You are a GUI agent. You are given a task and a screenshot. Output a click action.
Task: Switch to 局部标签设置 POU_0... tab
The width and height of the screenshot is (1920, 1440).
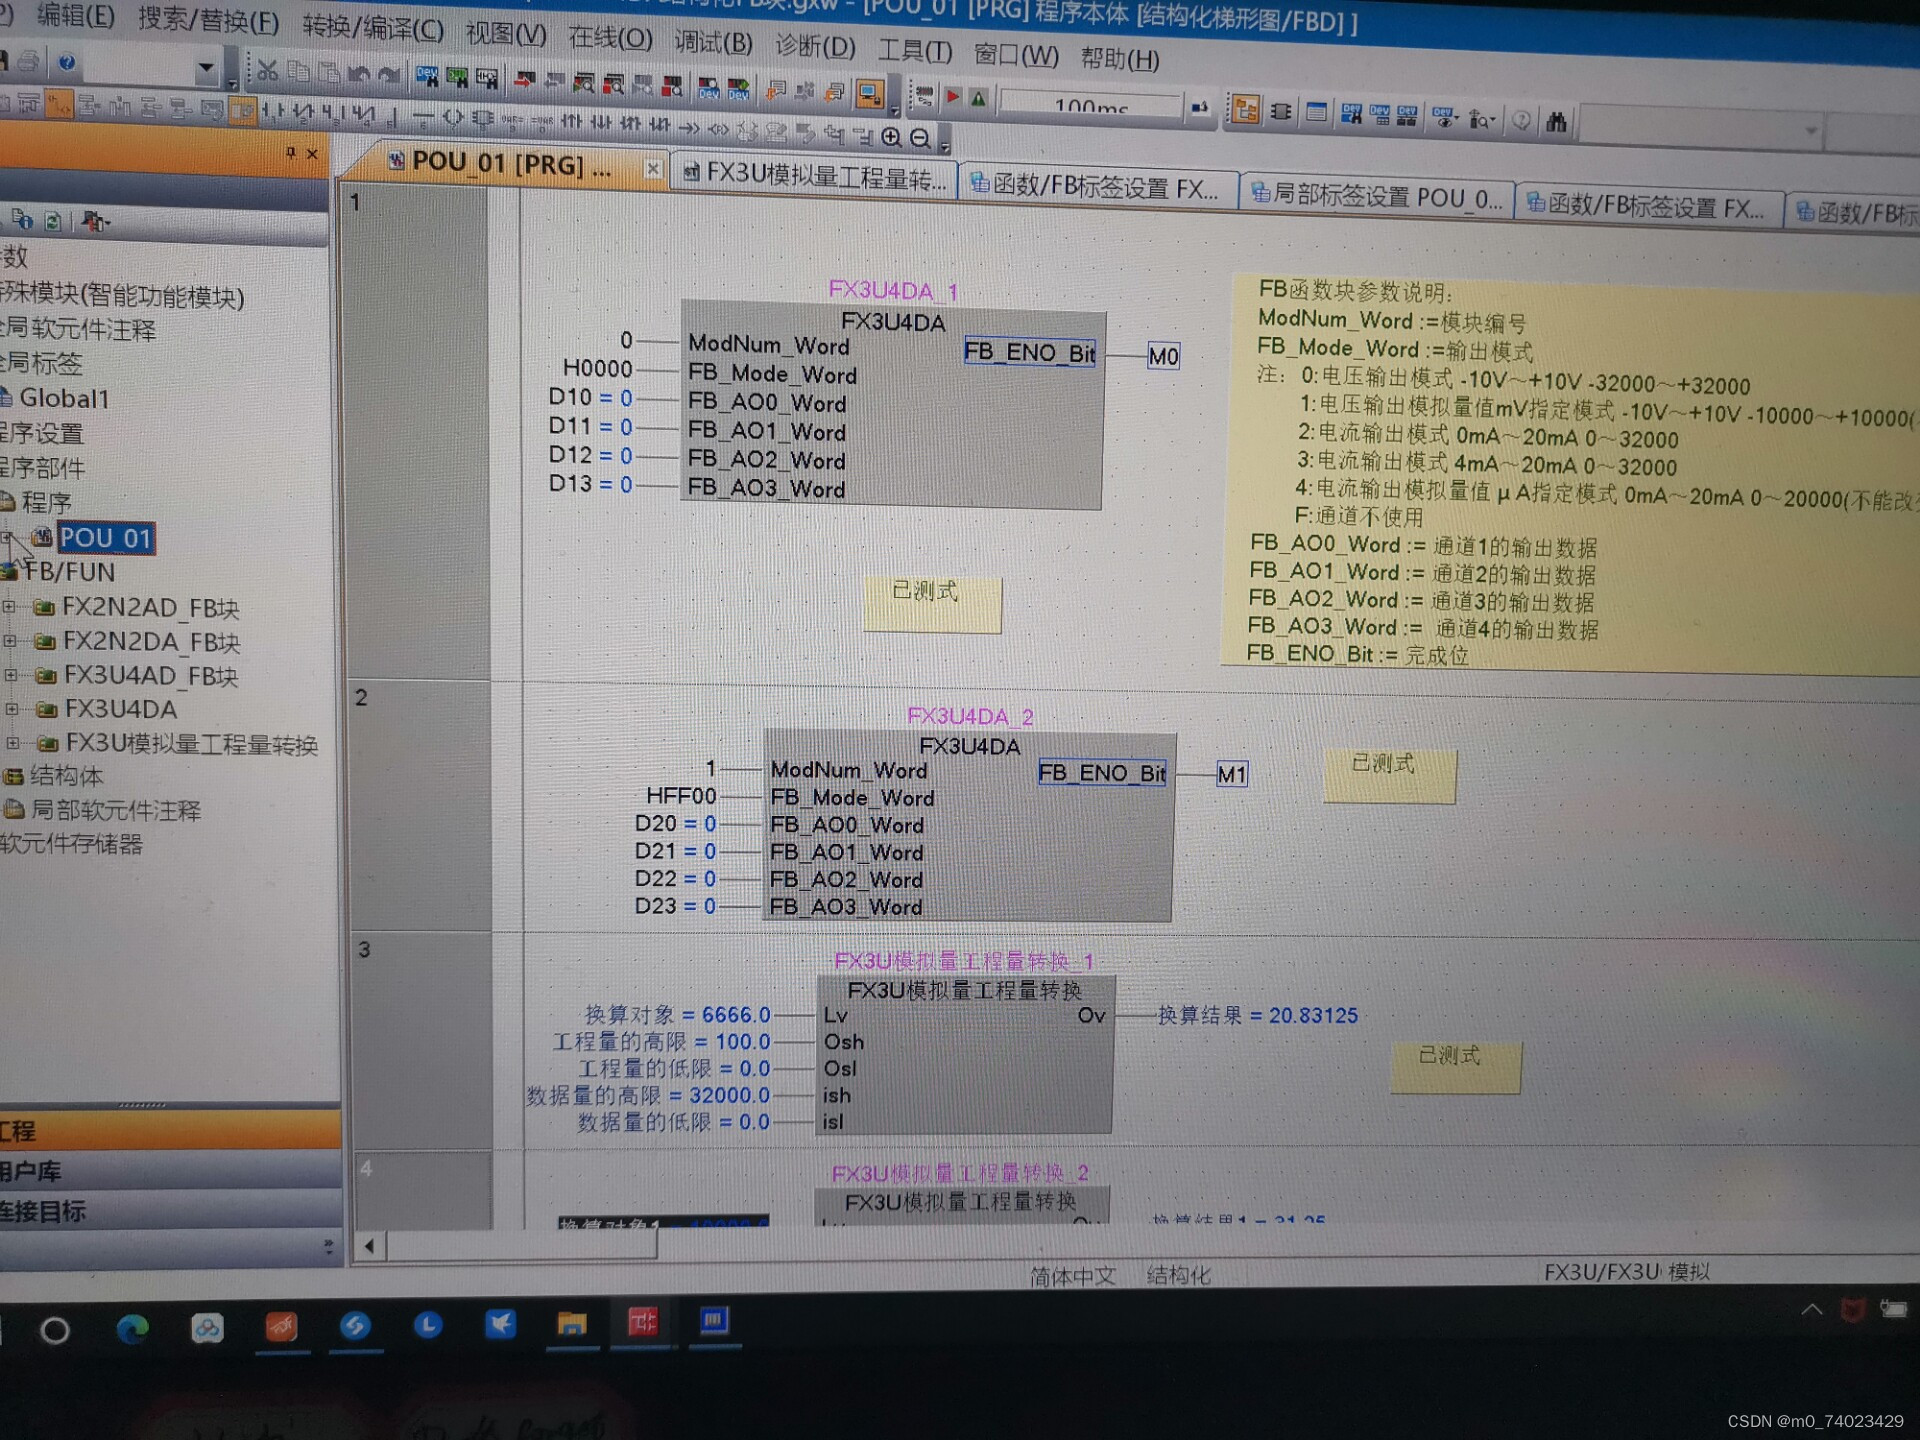1377,196
